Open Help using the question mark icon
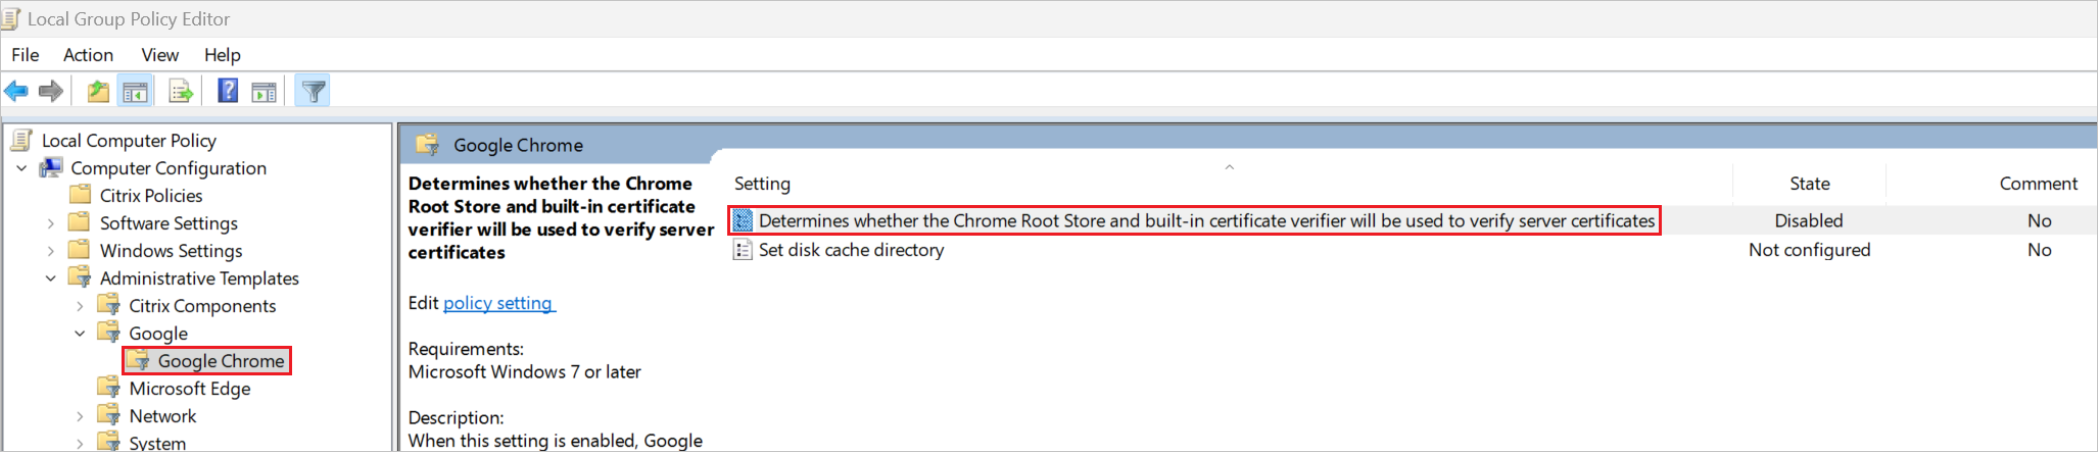Image resolution: width=2098 pixels, height=452 pixels. coord(228,91)
